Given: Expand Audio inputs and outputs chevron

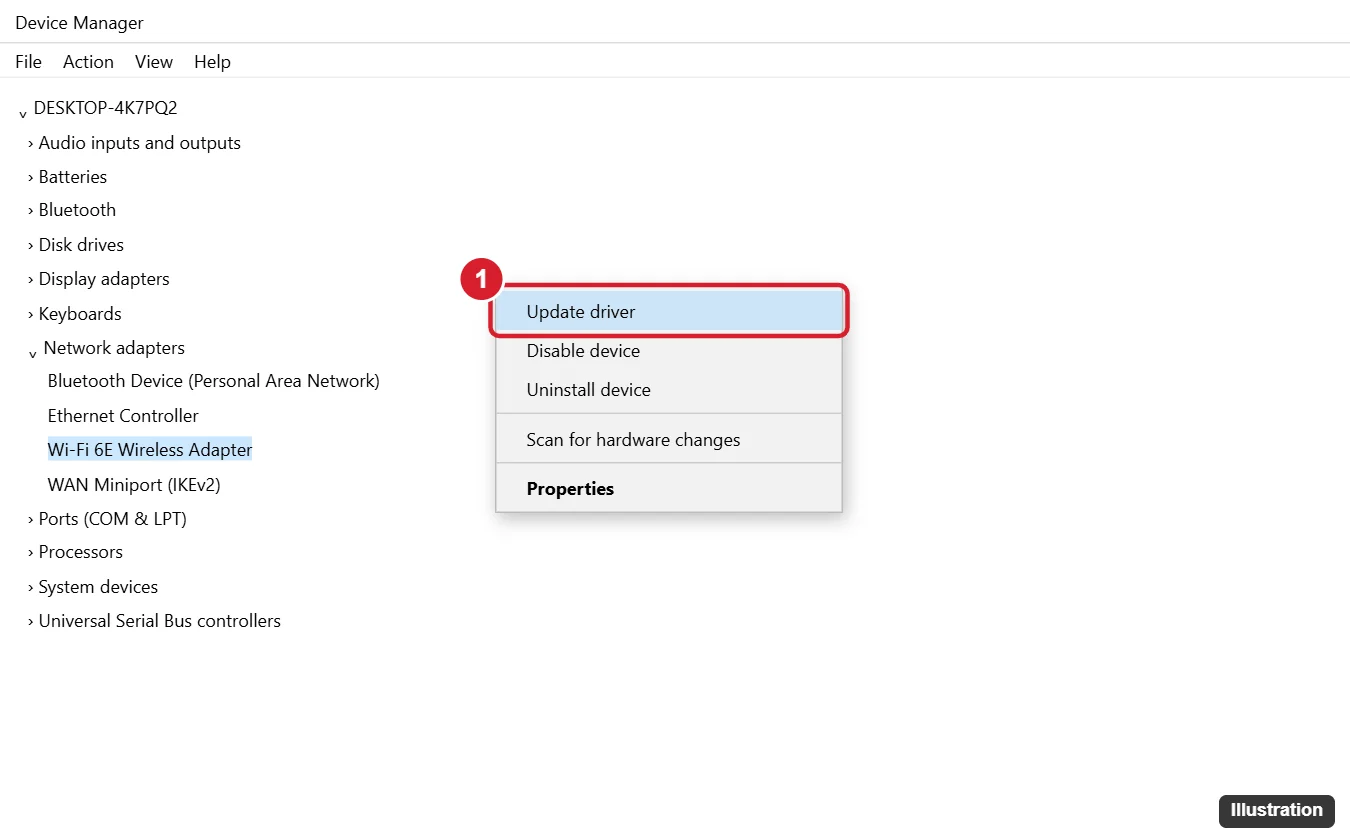Looking at the screenshot, I should [x=30, y=144].
